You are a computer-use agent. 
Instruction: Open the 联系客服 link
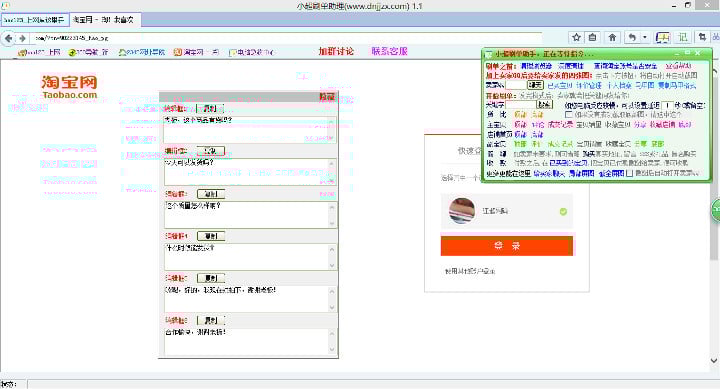[x=389, y=51]
